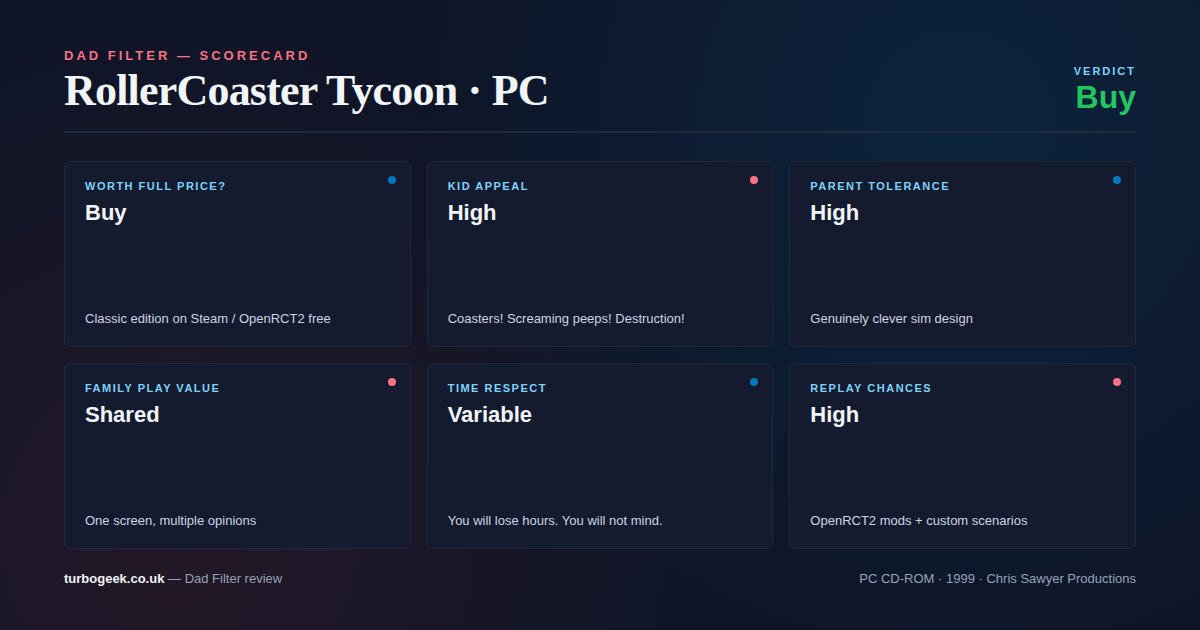Click the dot indicator on Worth Full Price card
The width and height of the screenshot is (1200, 630).
coord(392,180)
